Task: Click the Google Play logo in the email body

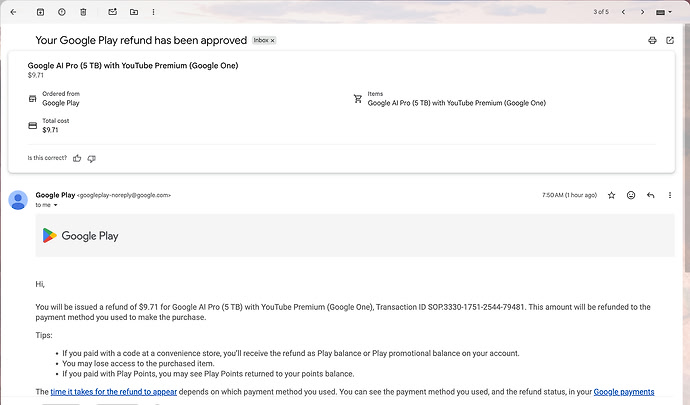Action: click(x=81, y=236)
